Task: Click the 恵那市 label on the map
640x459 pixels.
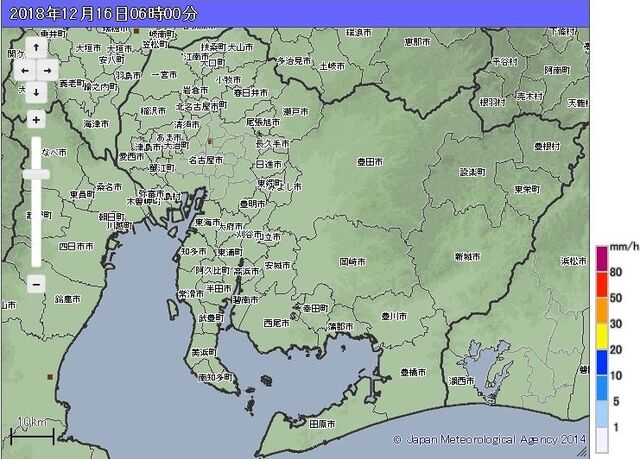Action: (x=417, y=42)
